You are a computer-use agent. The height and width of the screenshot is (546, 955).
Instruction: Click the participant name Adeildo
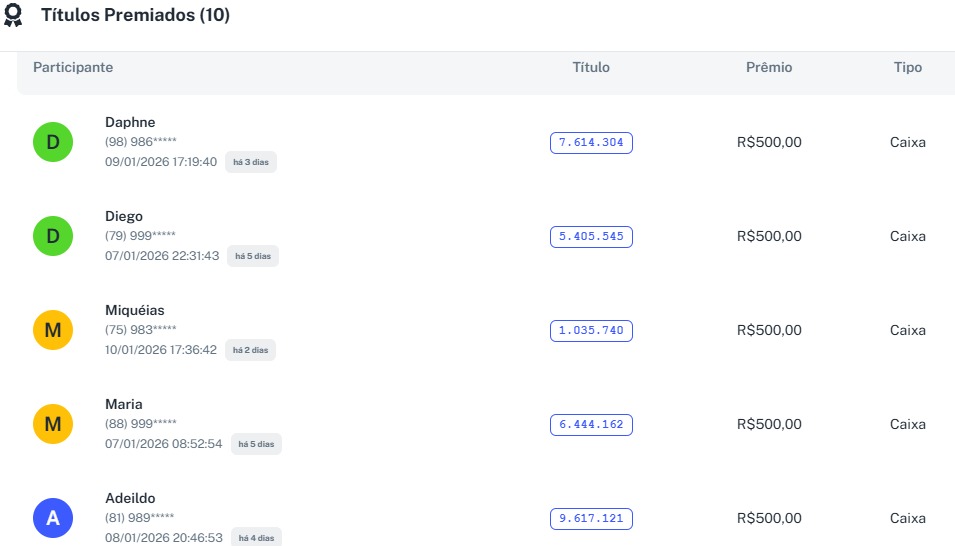(x=130, y=498)
